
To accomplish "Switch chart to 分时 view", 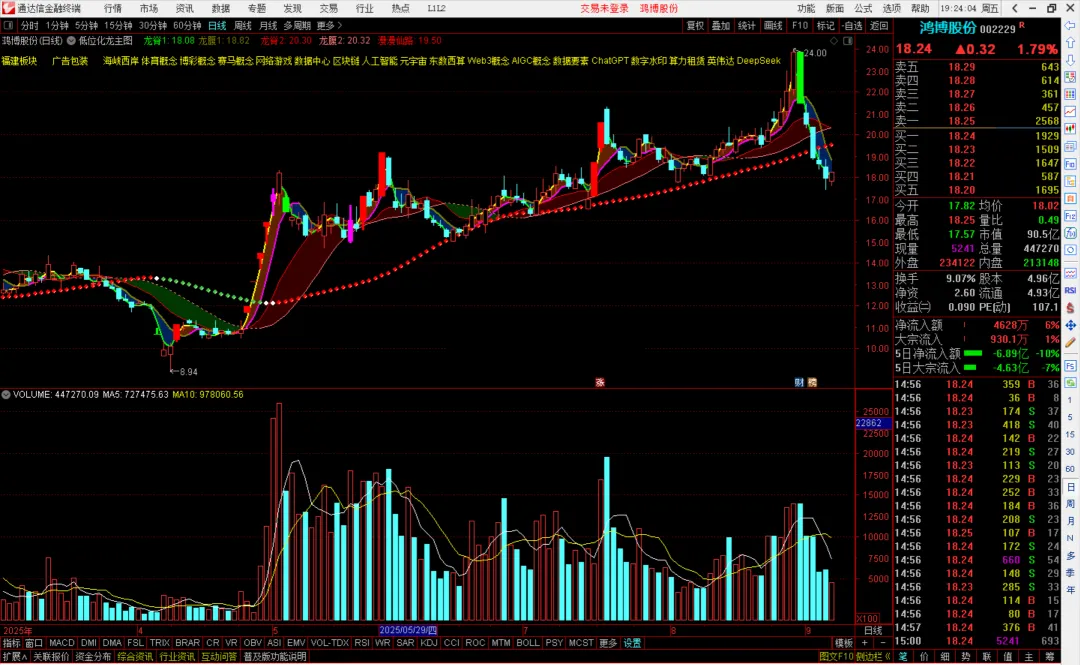I will point(29,25).
